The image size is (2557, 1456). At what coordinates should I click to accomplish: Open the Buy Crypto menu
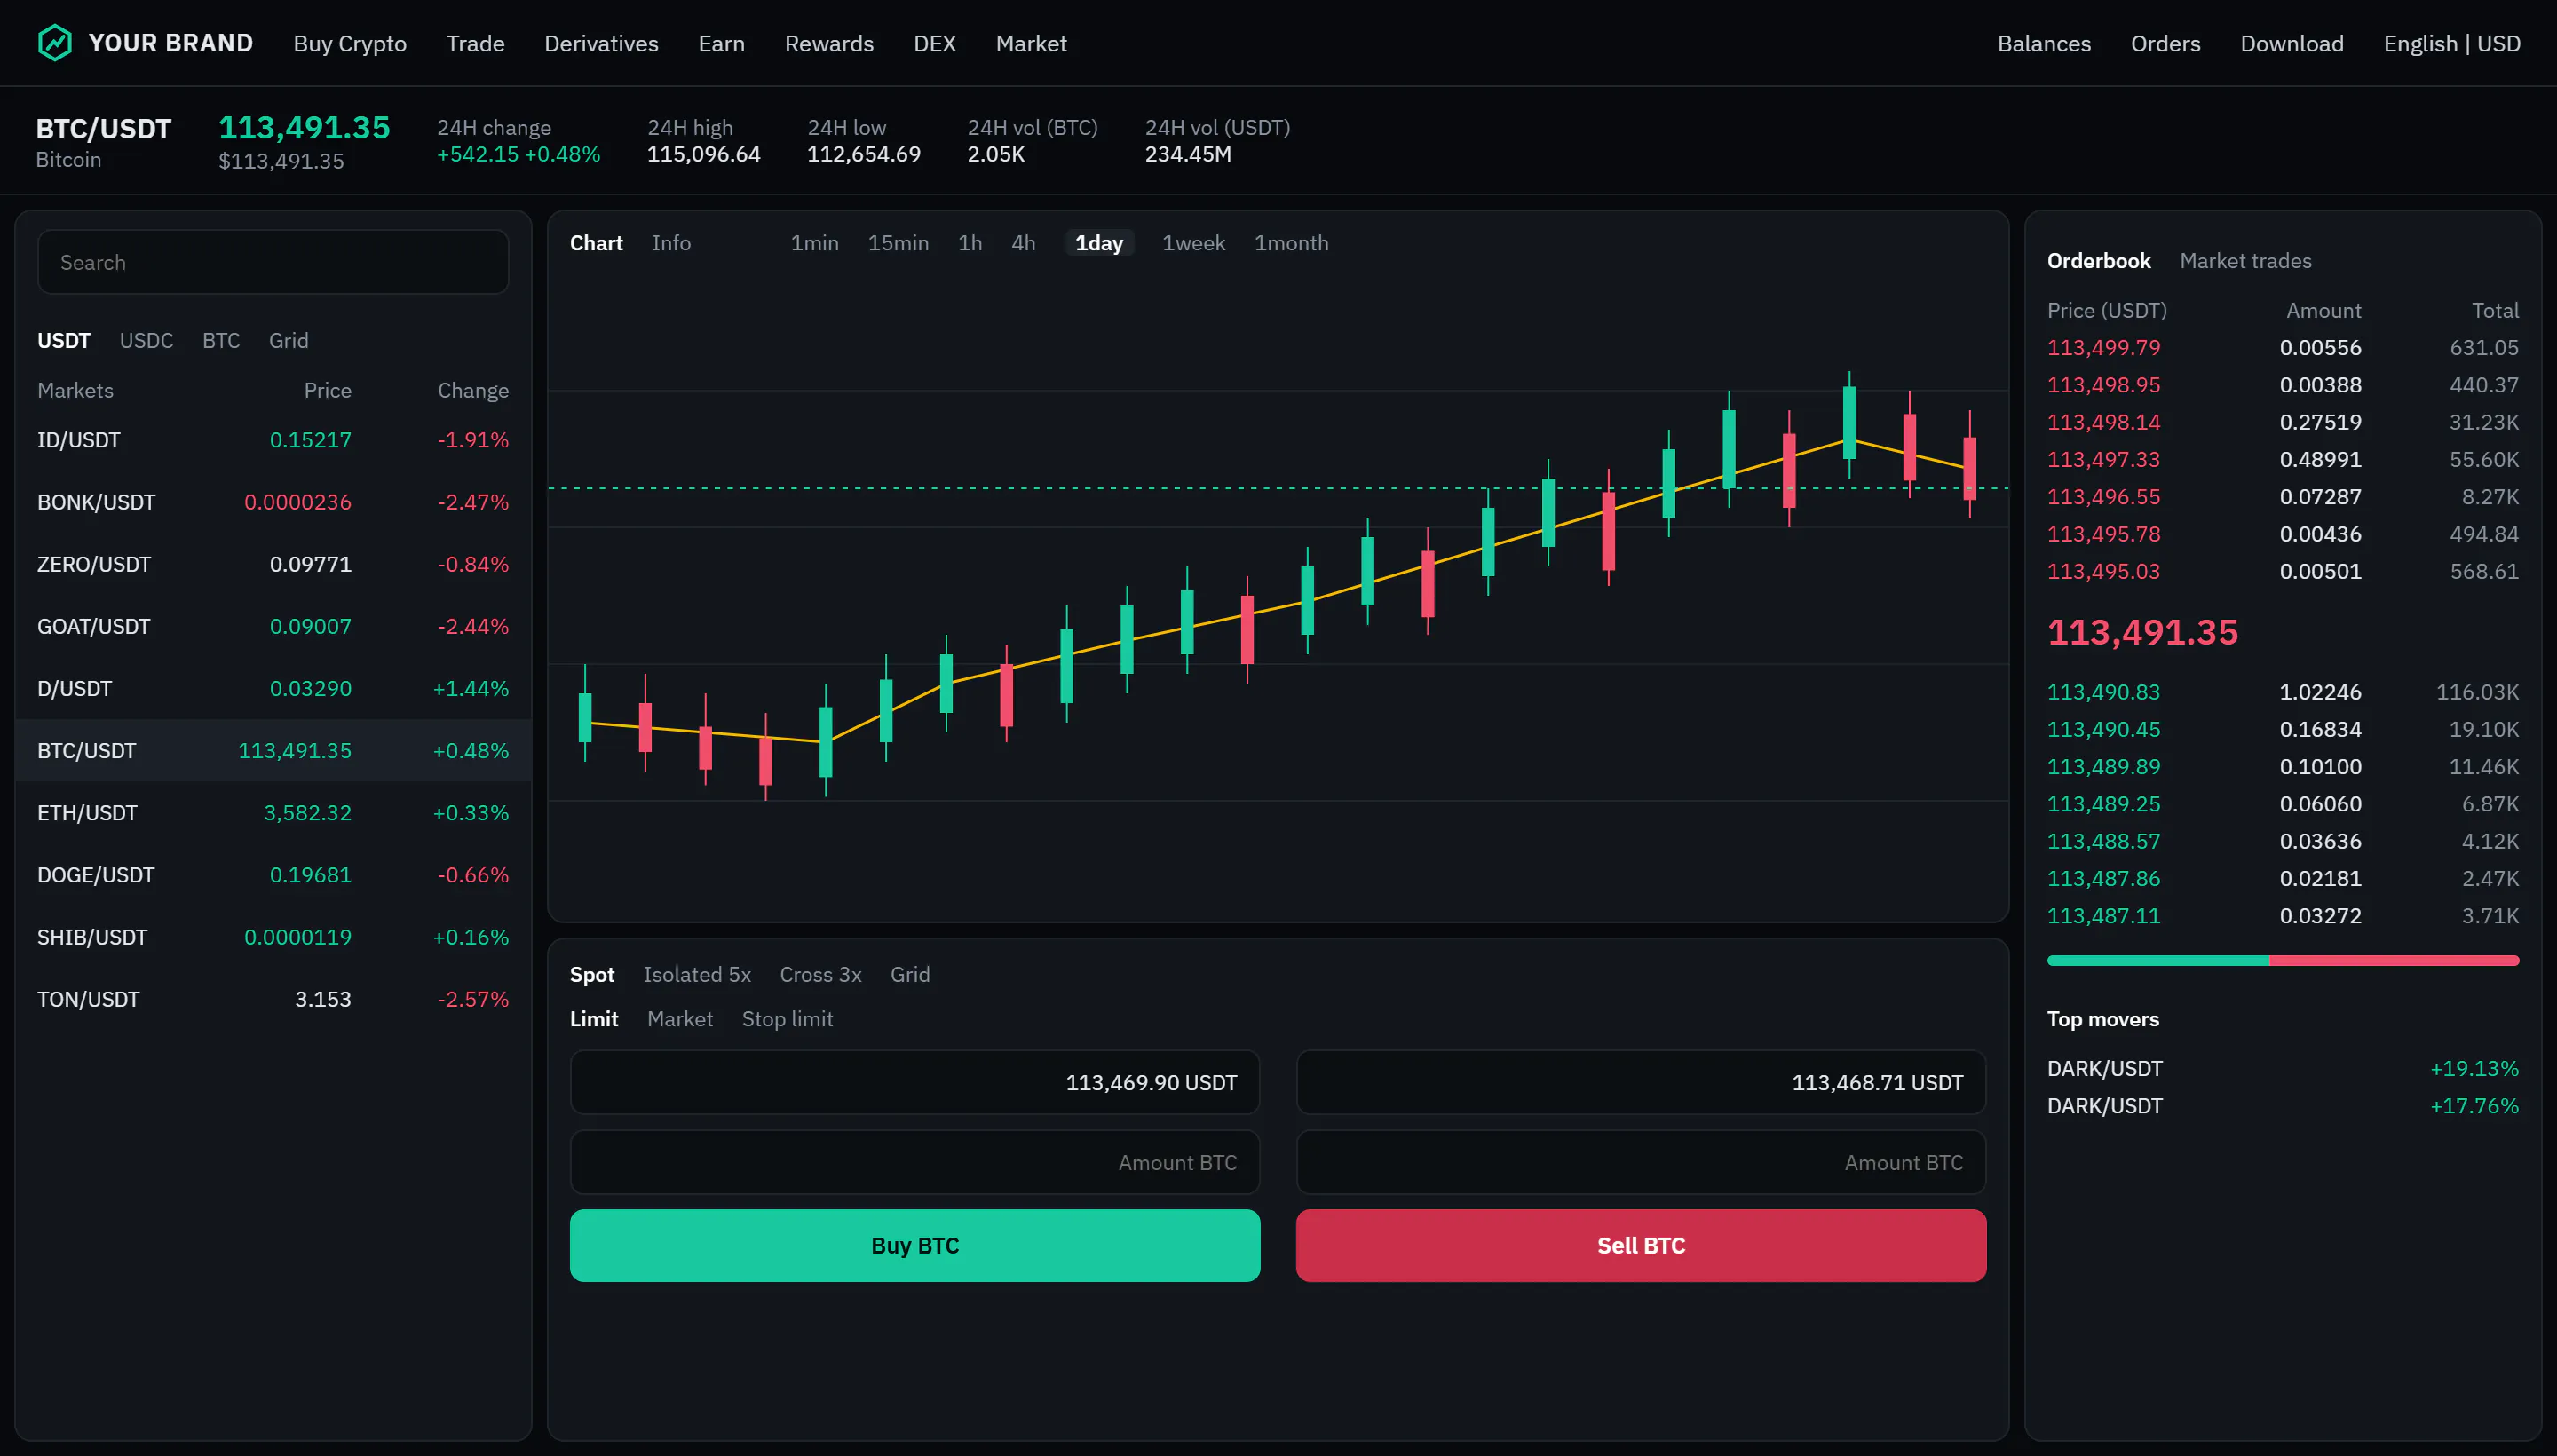pyautogui.click(x=350, y=44)
